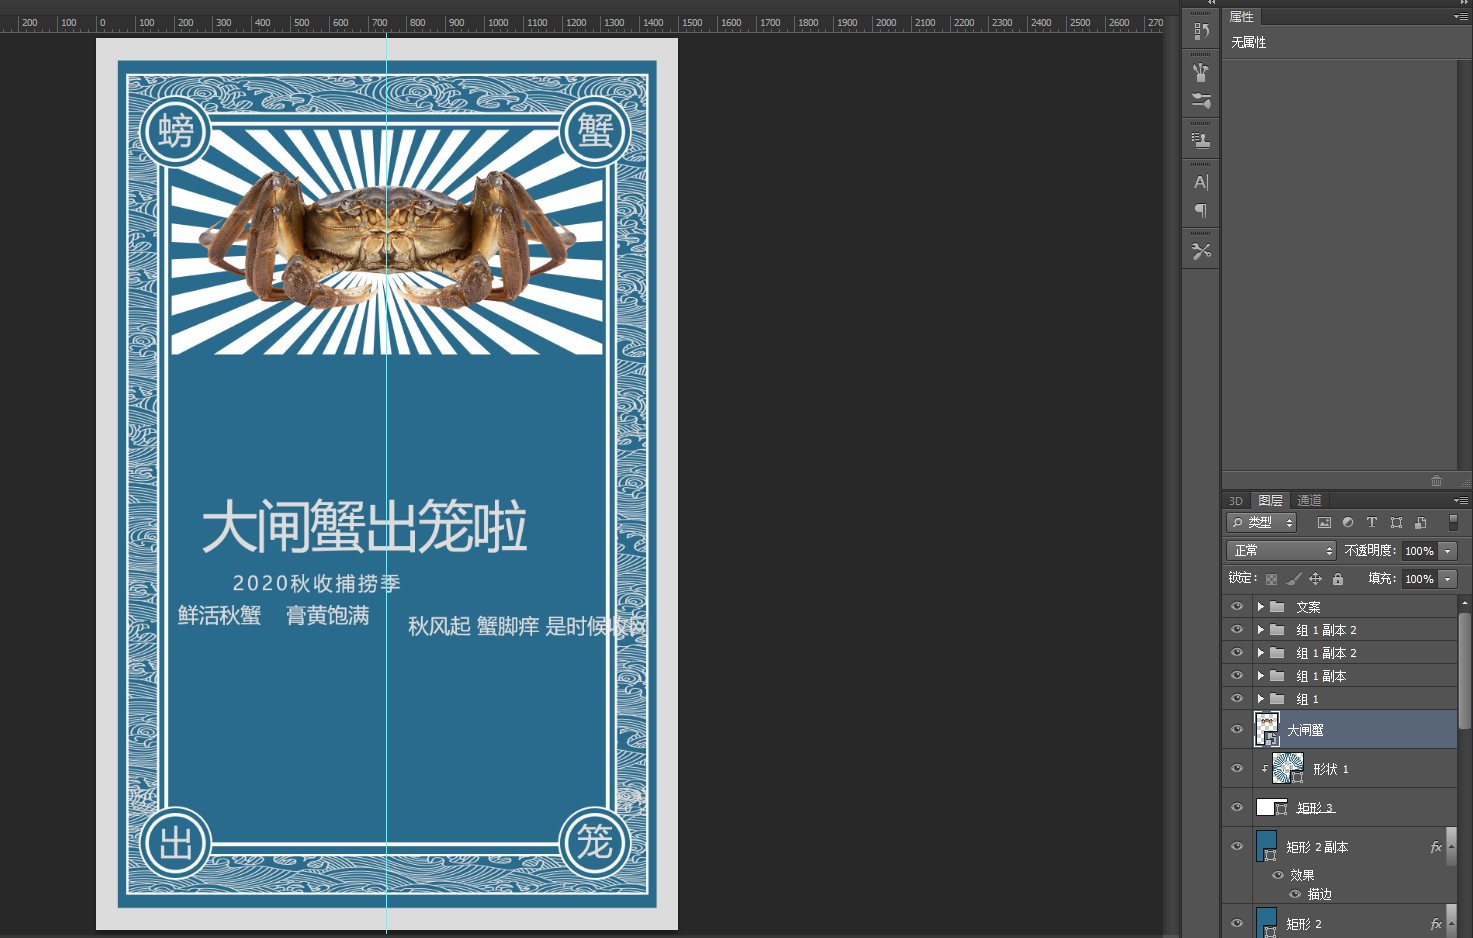Select the 矩形 2 layer name

pos(1304,924)
